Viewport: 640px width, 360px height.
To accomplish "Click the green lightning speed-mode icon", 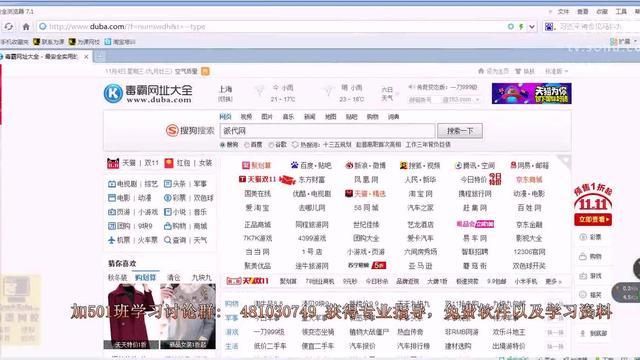I will point(521,27).
